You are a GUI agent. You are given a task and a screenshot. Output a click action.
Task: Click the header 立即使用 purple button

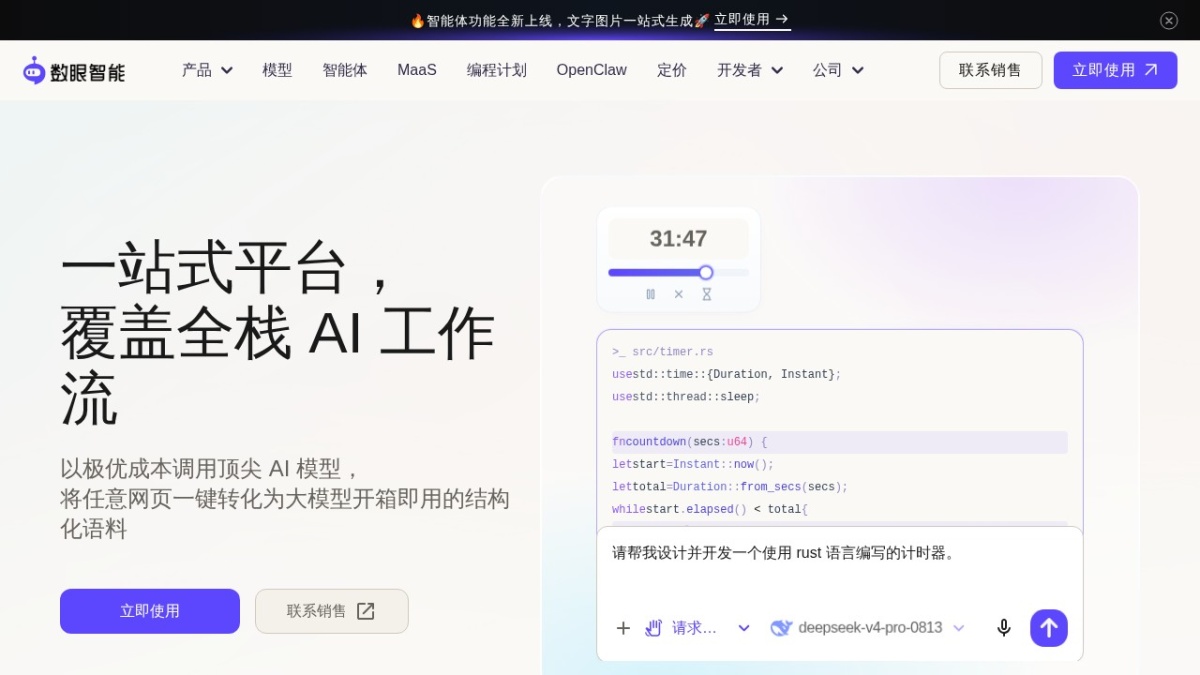[x=1115, y=70]
